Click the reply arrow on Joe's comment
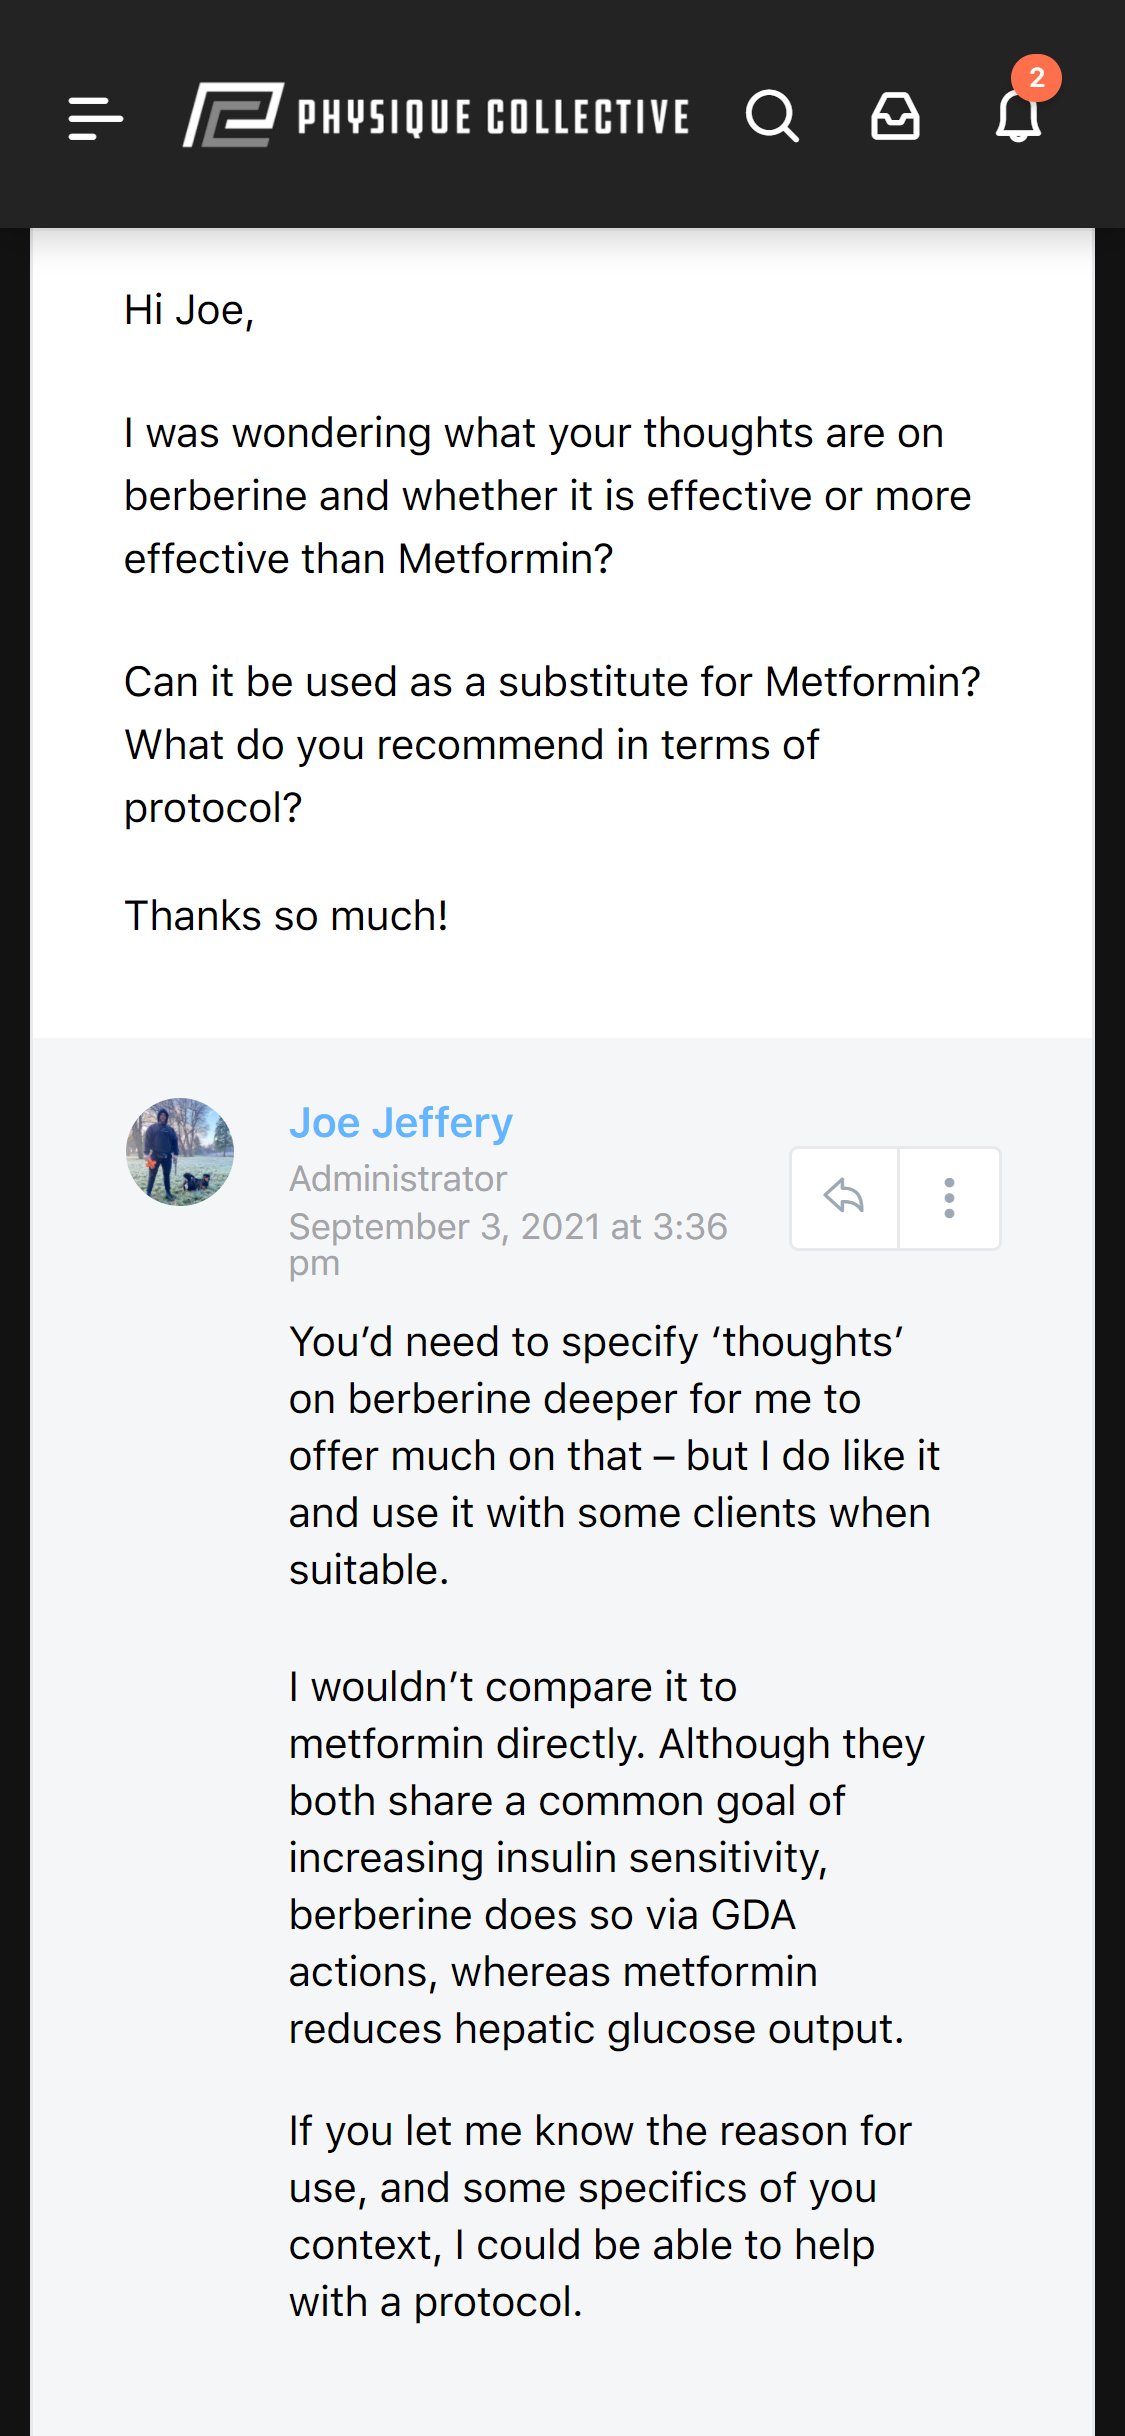1125x2436 pixels. click(x=844, y=1197)
